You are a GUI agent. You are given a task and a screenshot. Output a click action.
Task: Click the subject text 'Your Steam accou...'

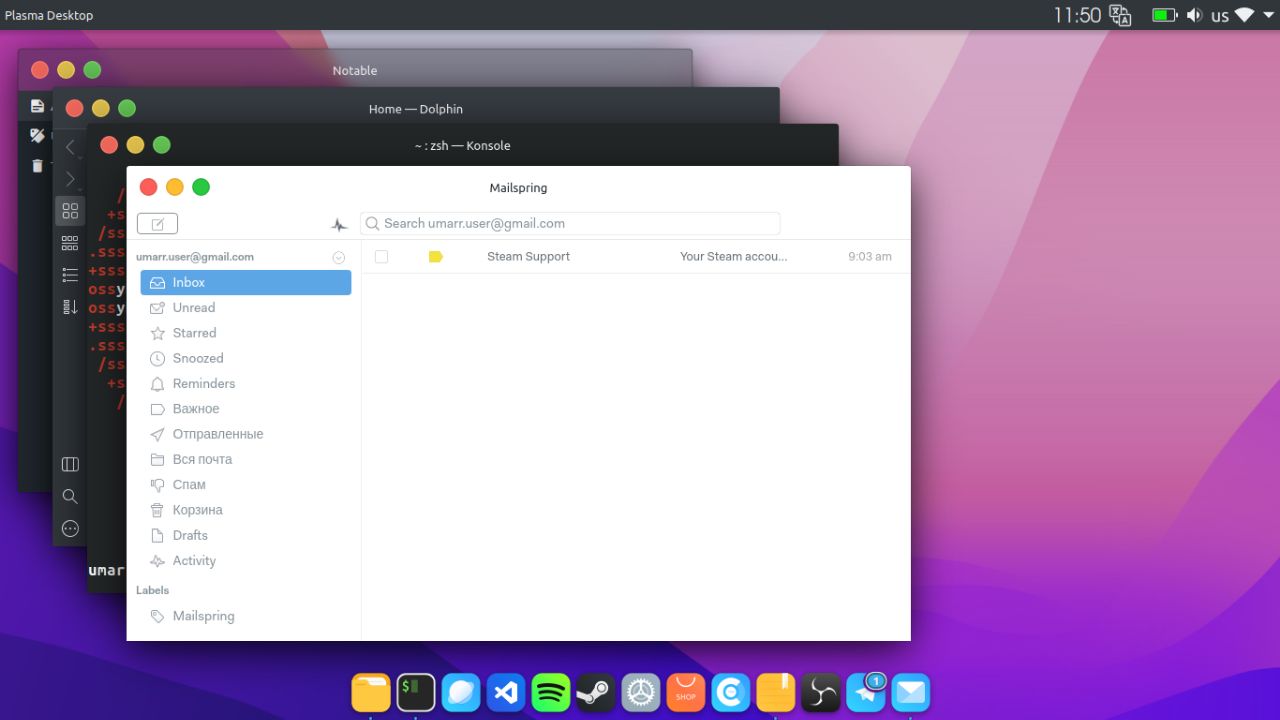(733, 257)
